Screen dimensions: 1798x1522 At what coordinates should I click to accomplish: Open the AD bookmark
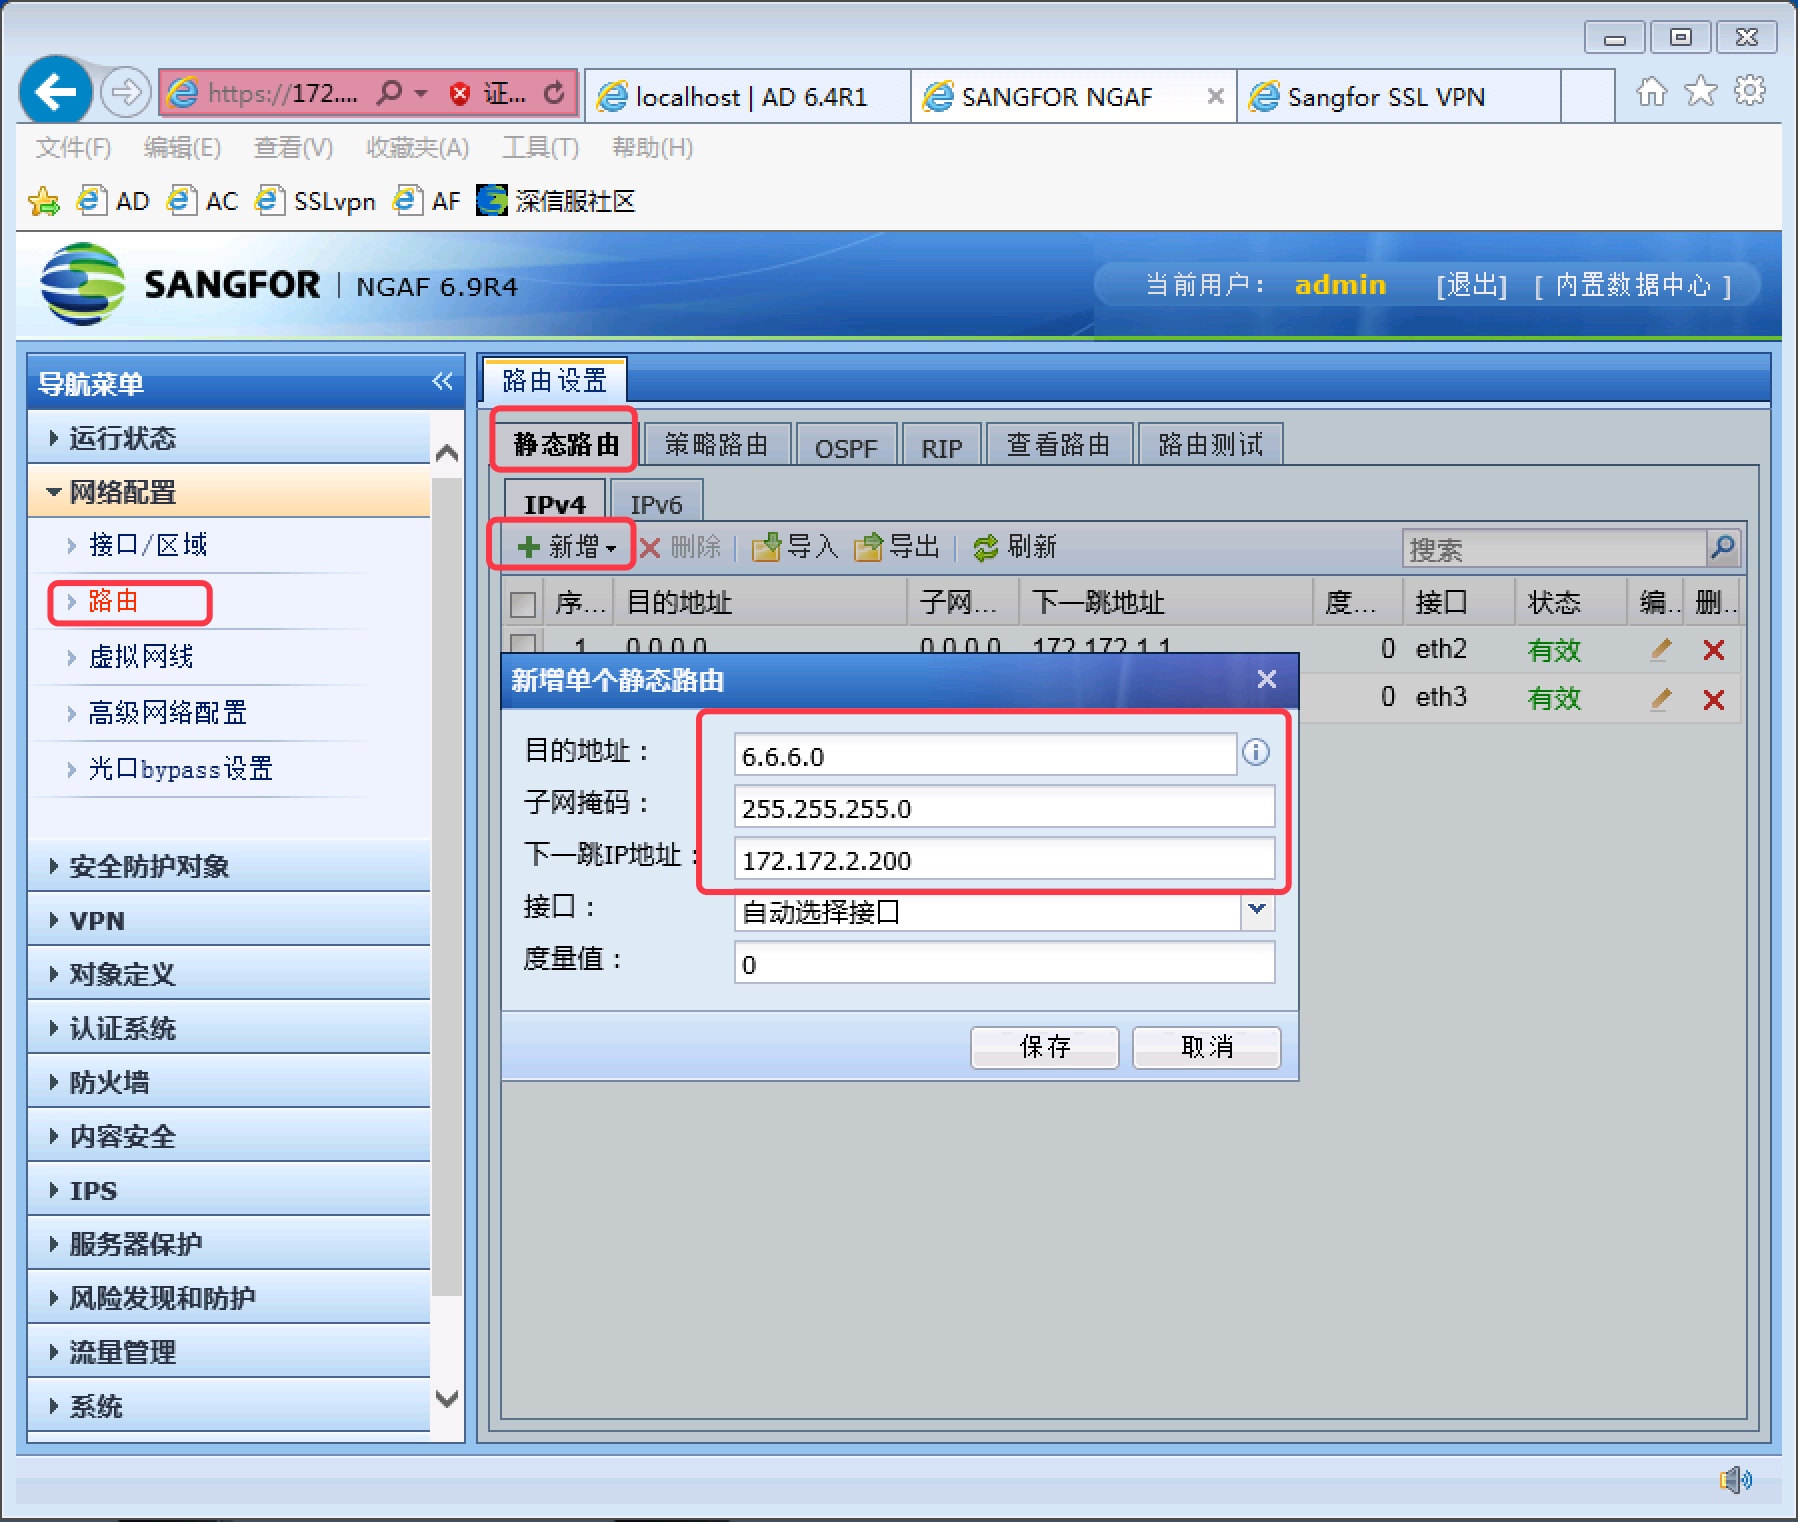coord(113,201)
